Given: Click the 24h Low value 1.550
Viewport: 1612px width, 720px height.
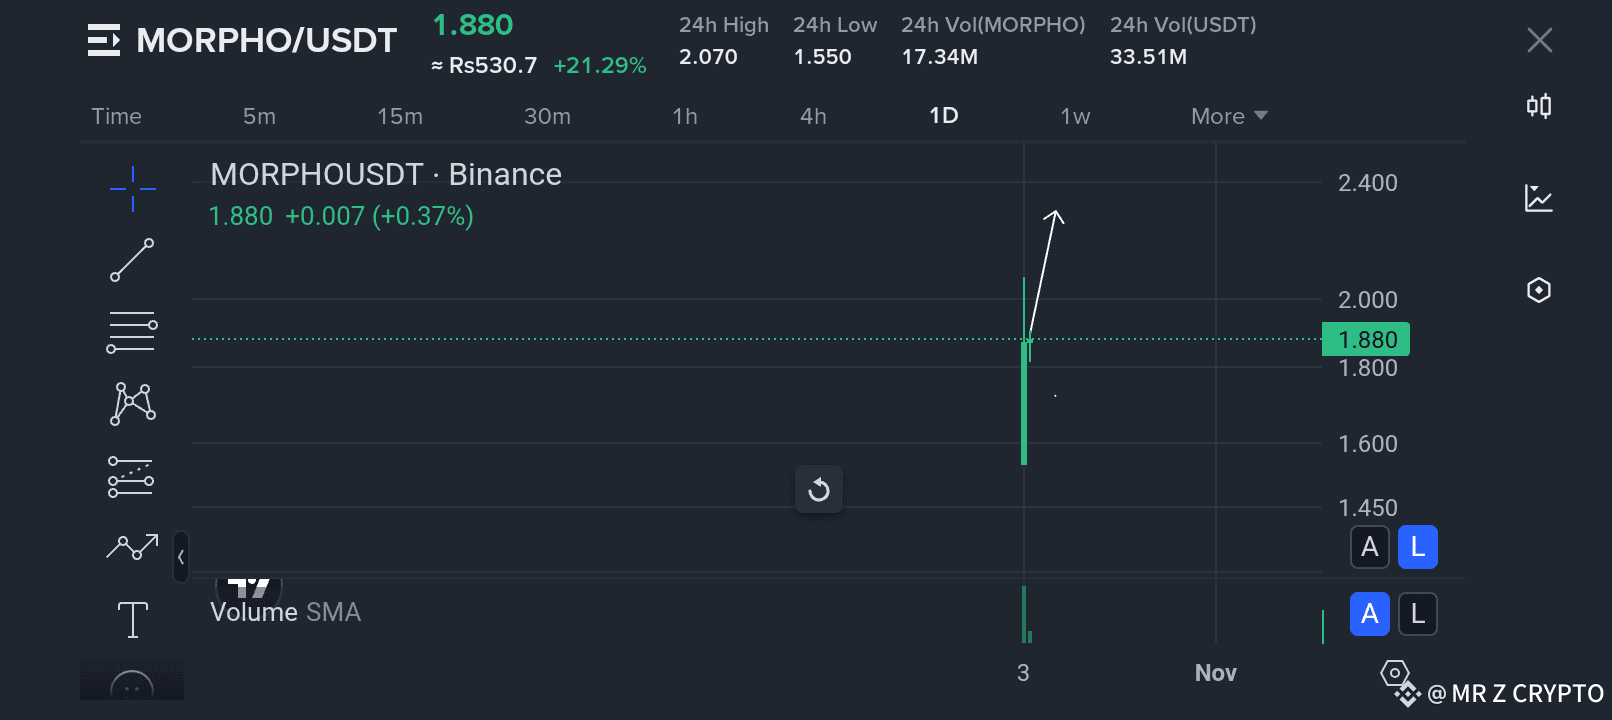Looking at the screenshot, I should coord(822,57).
